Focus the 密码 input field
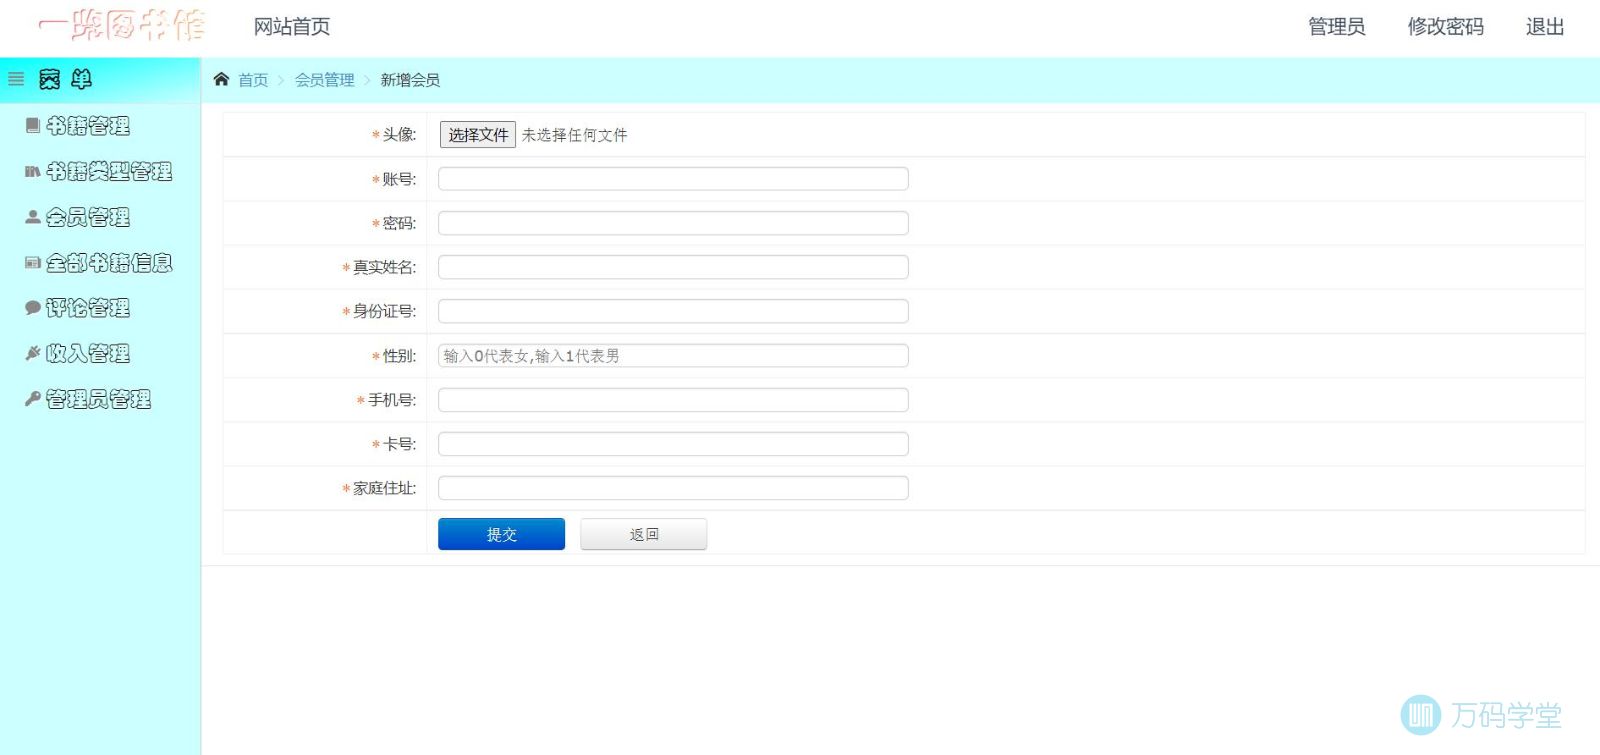1600x755 pixels. coord(673,223)
